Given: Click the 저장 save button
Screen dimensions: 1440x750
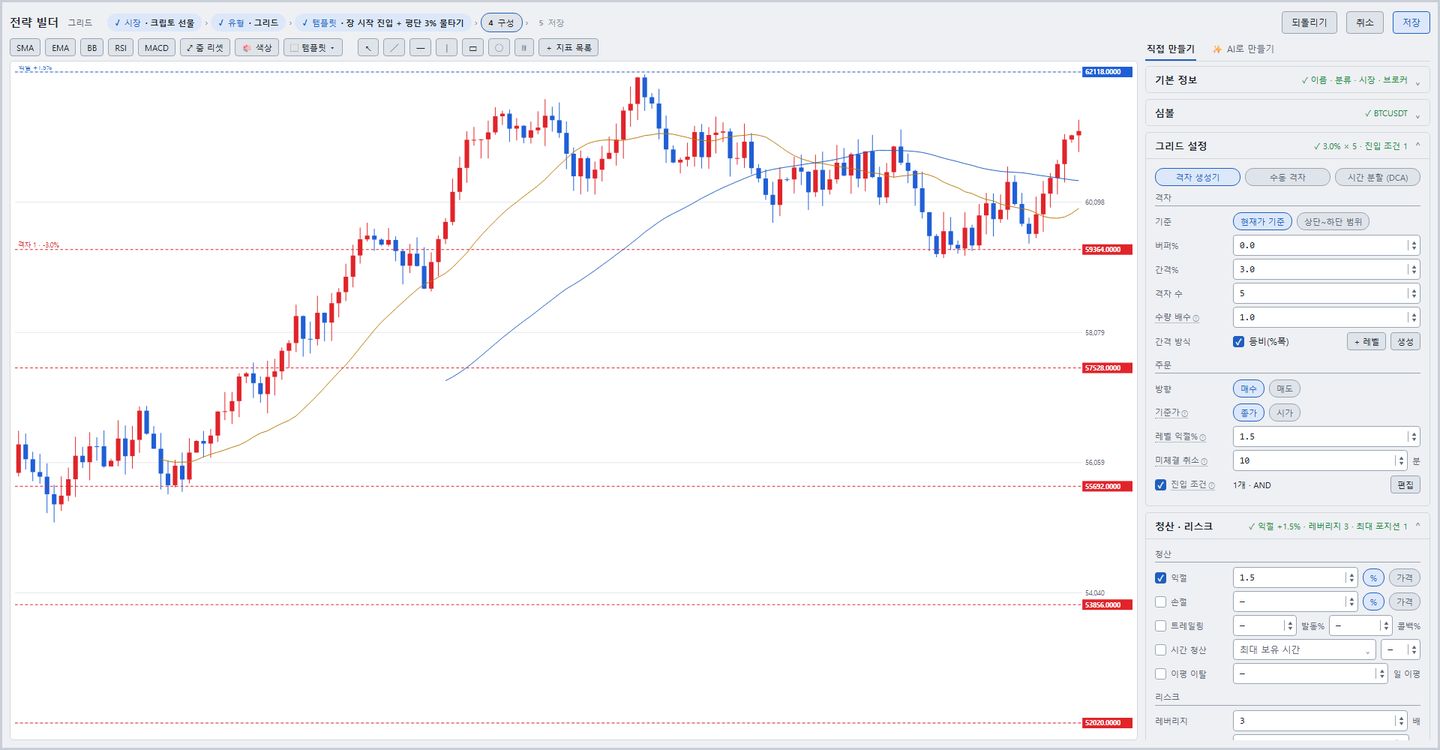Looking at the screenshot, I should coord(1411,22).
